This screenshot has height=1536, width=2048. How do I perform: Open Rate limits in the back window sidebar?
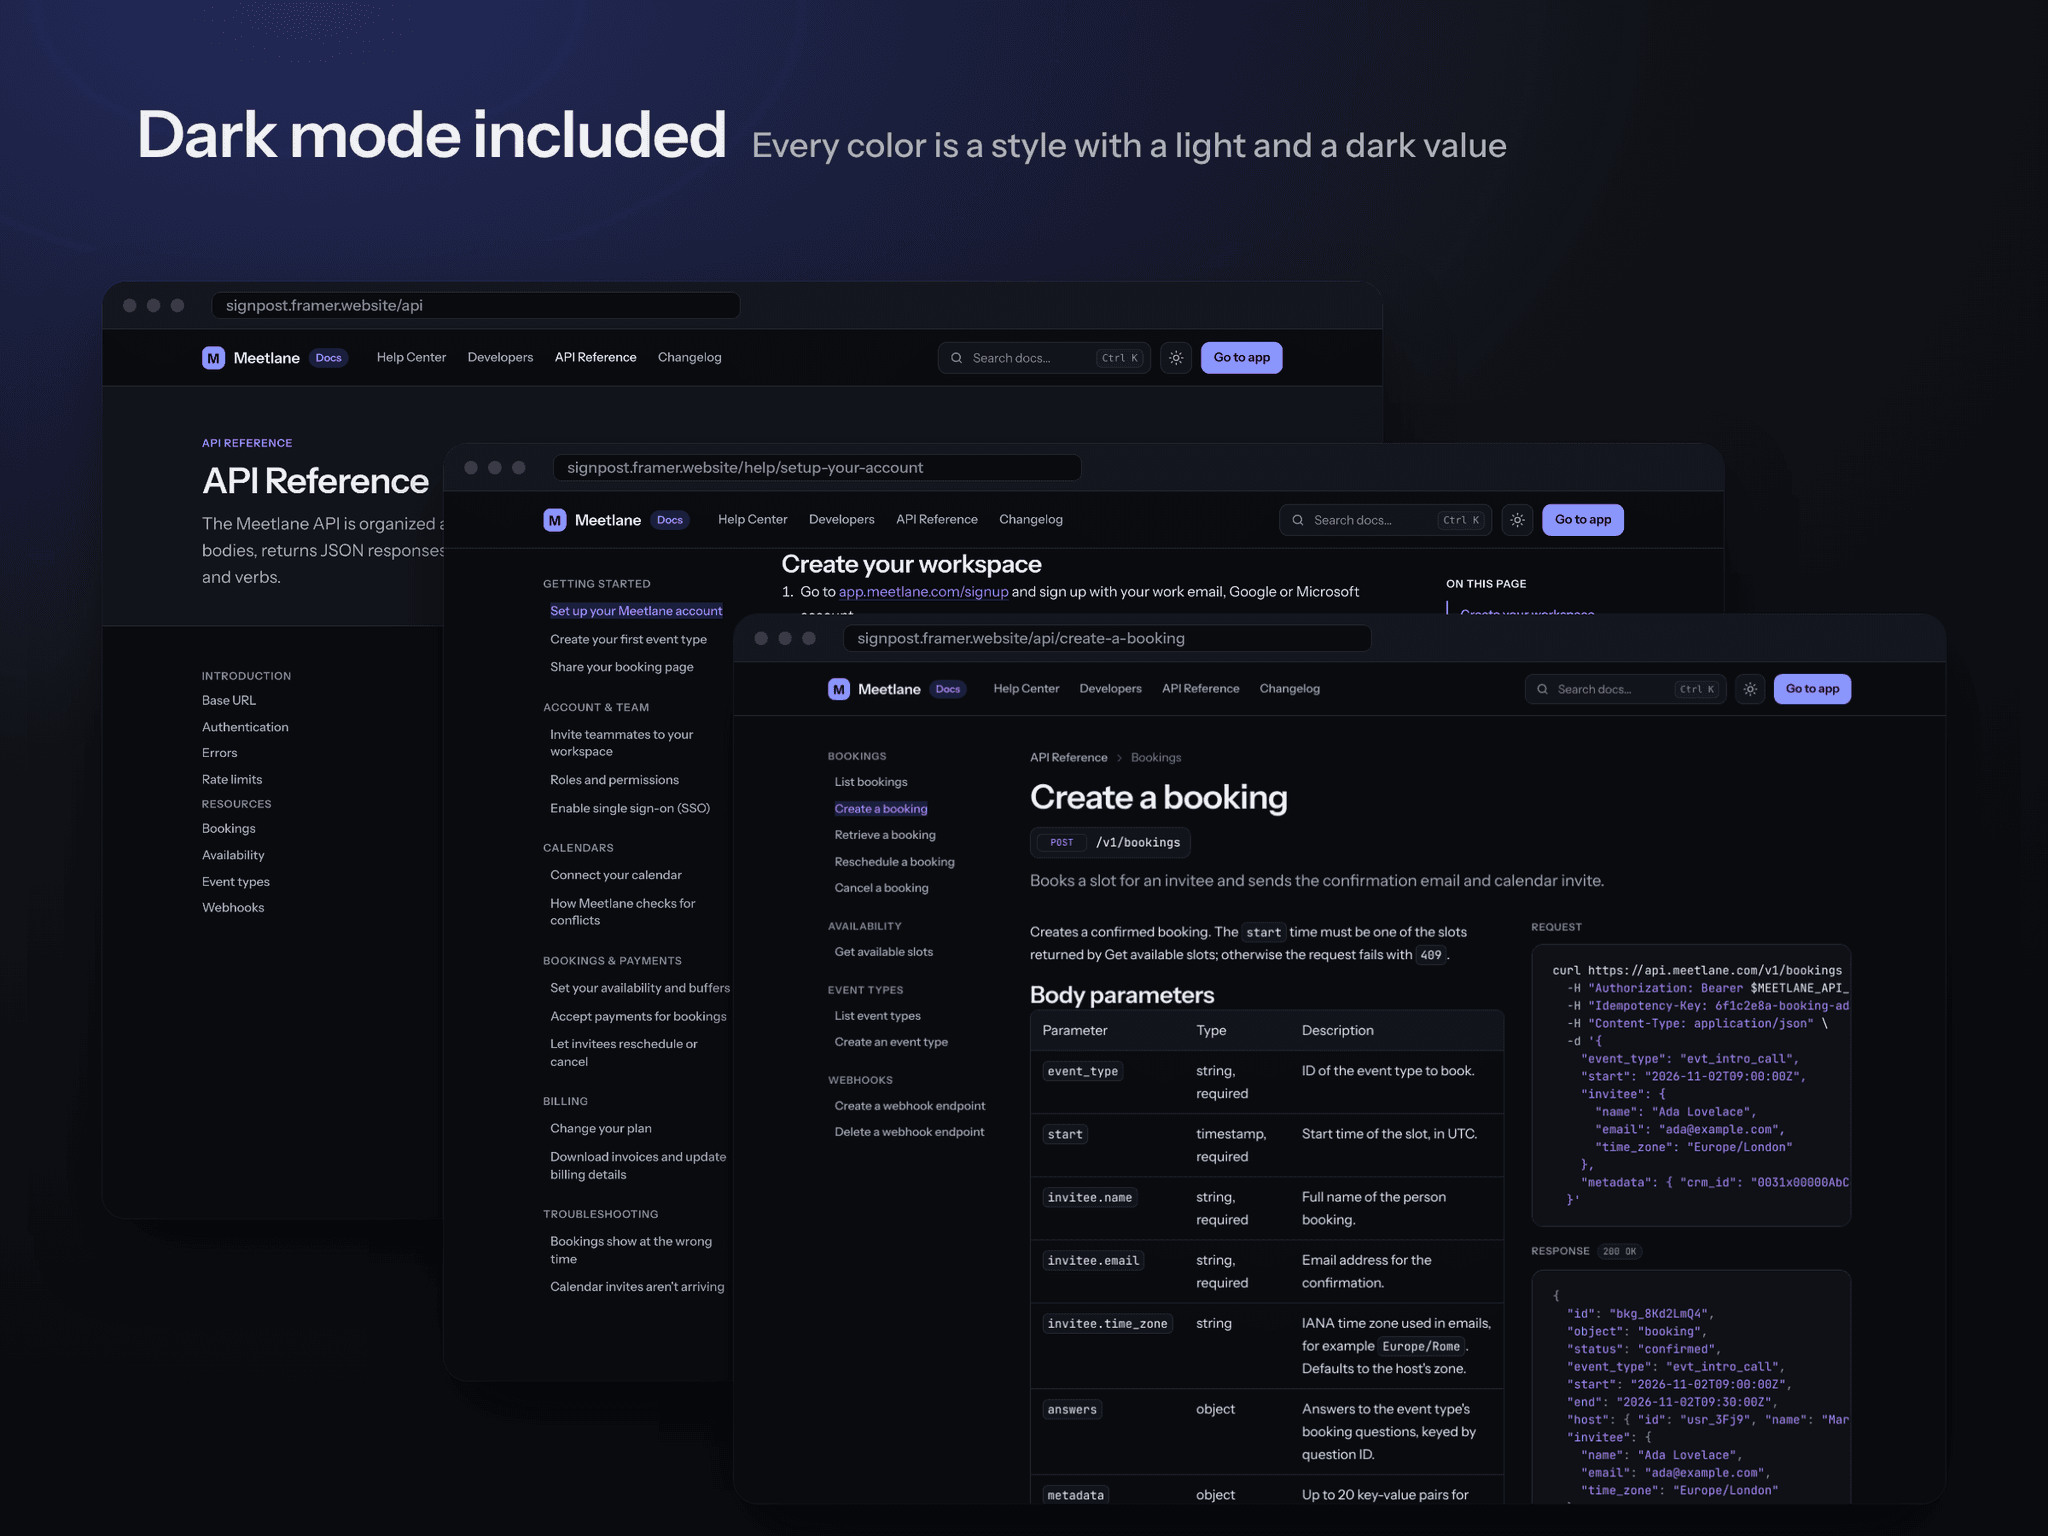click(232, 780)
